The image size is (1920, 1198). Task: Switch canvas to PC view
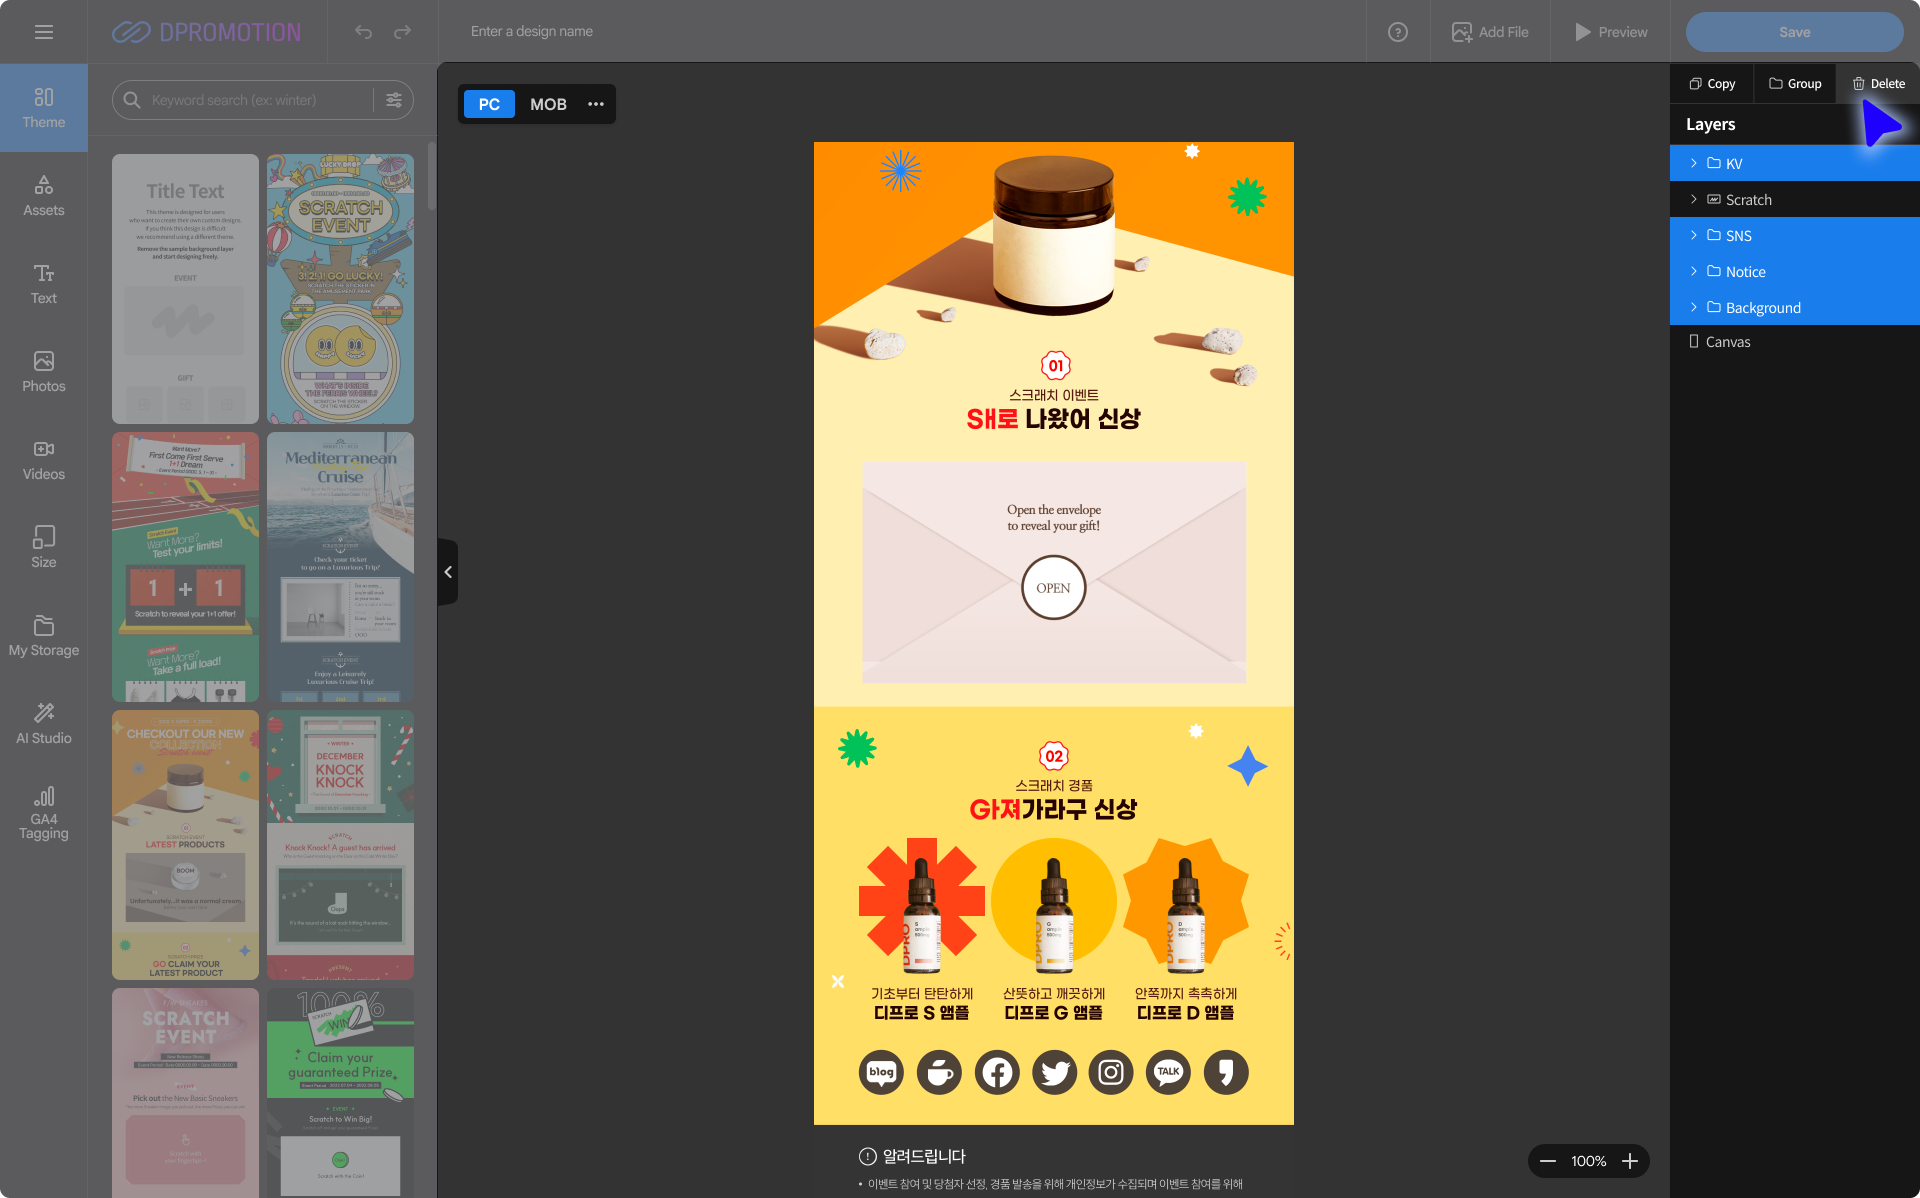(x=489, y=104)
